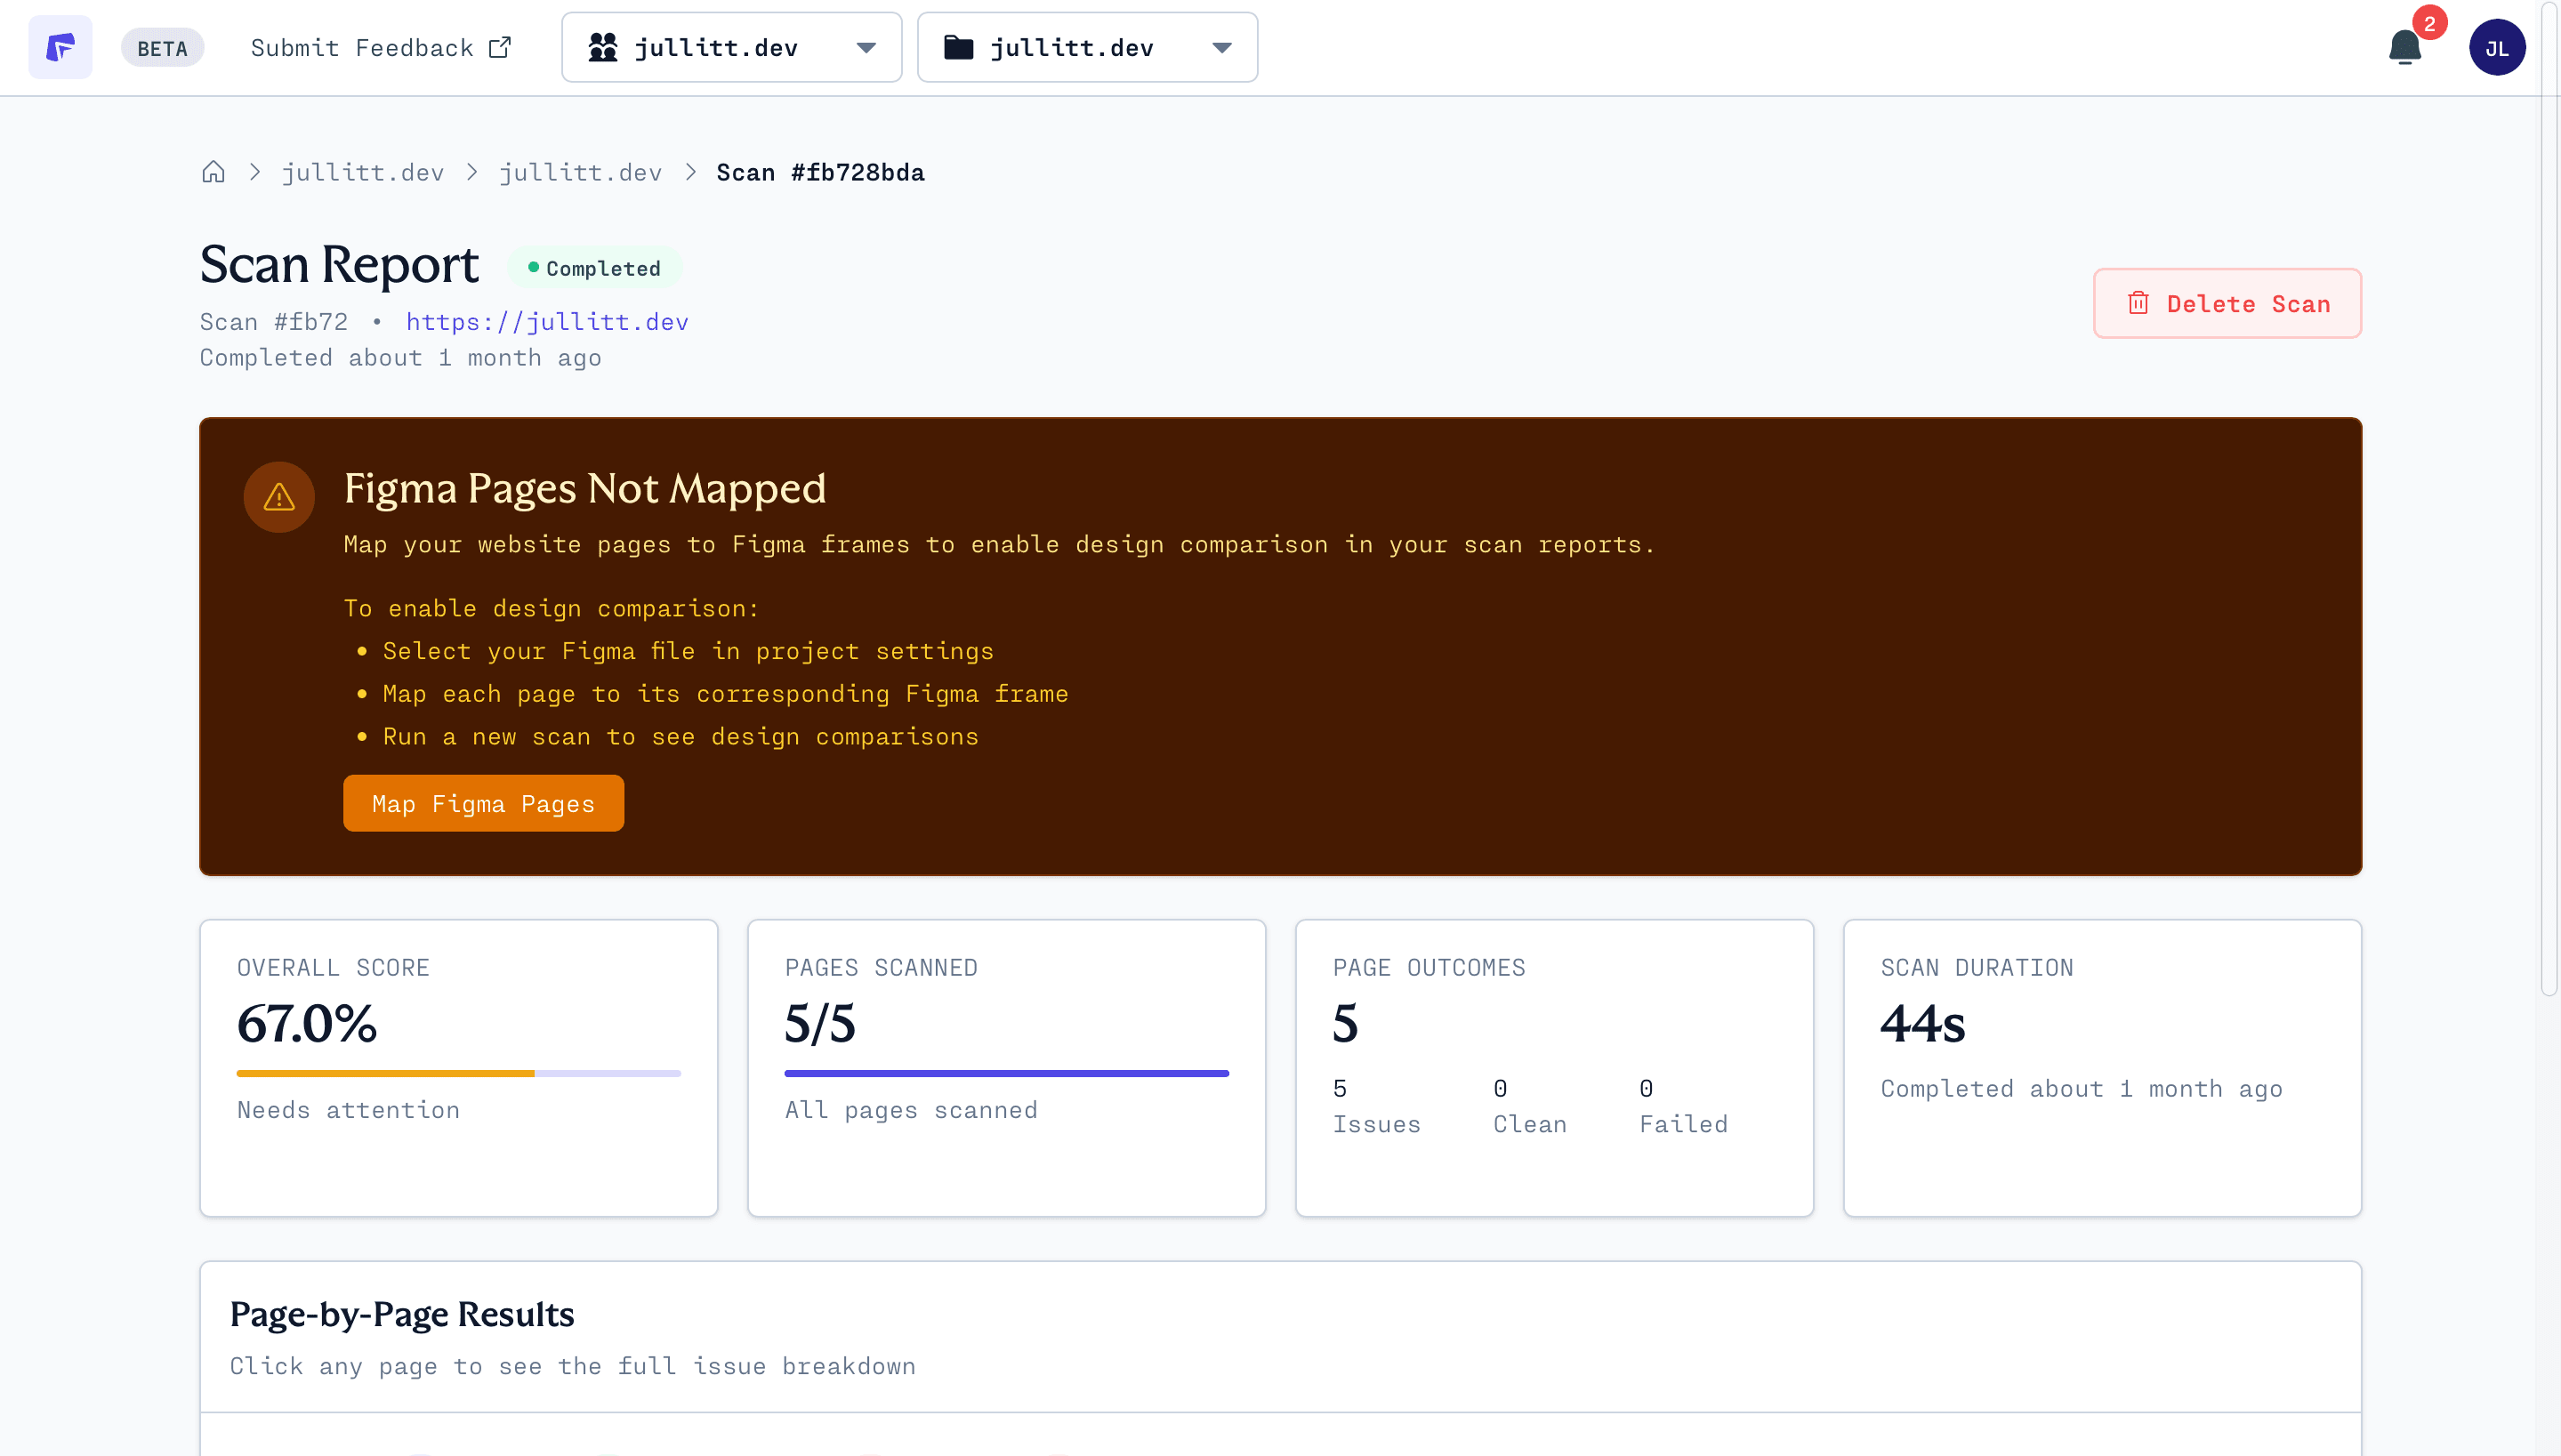This screenshot has height=1456, width=2561.
Task: Select Scan #fb728bda breadcrumb item
Action: [820, 172]
